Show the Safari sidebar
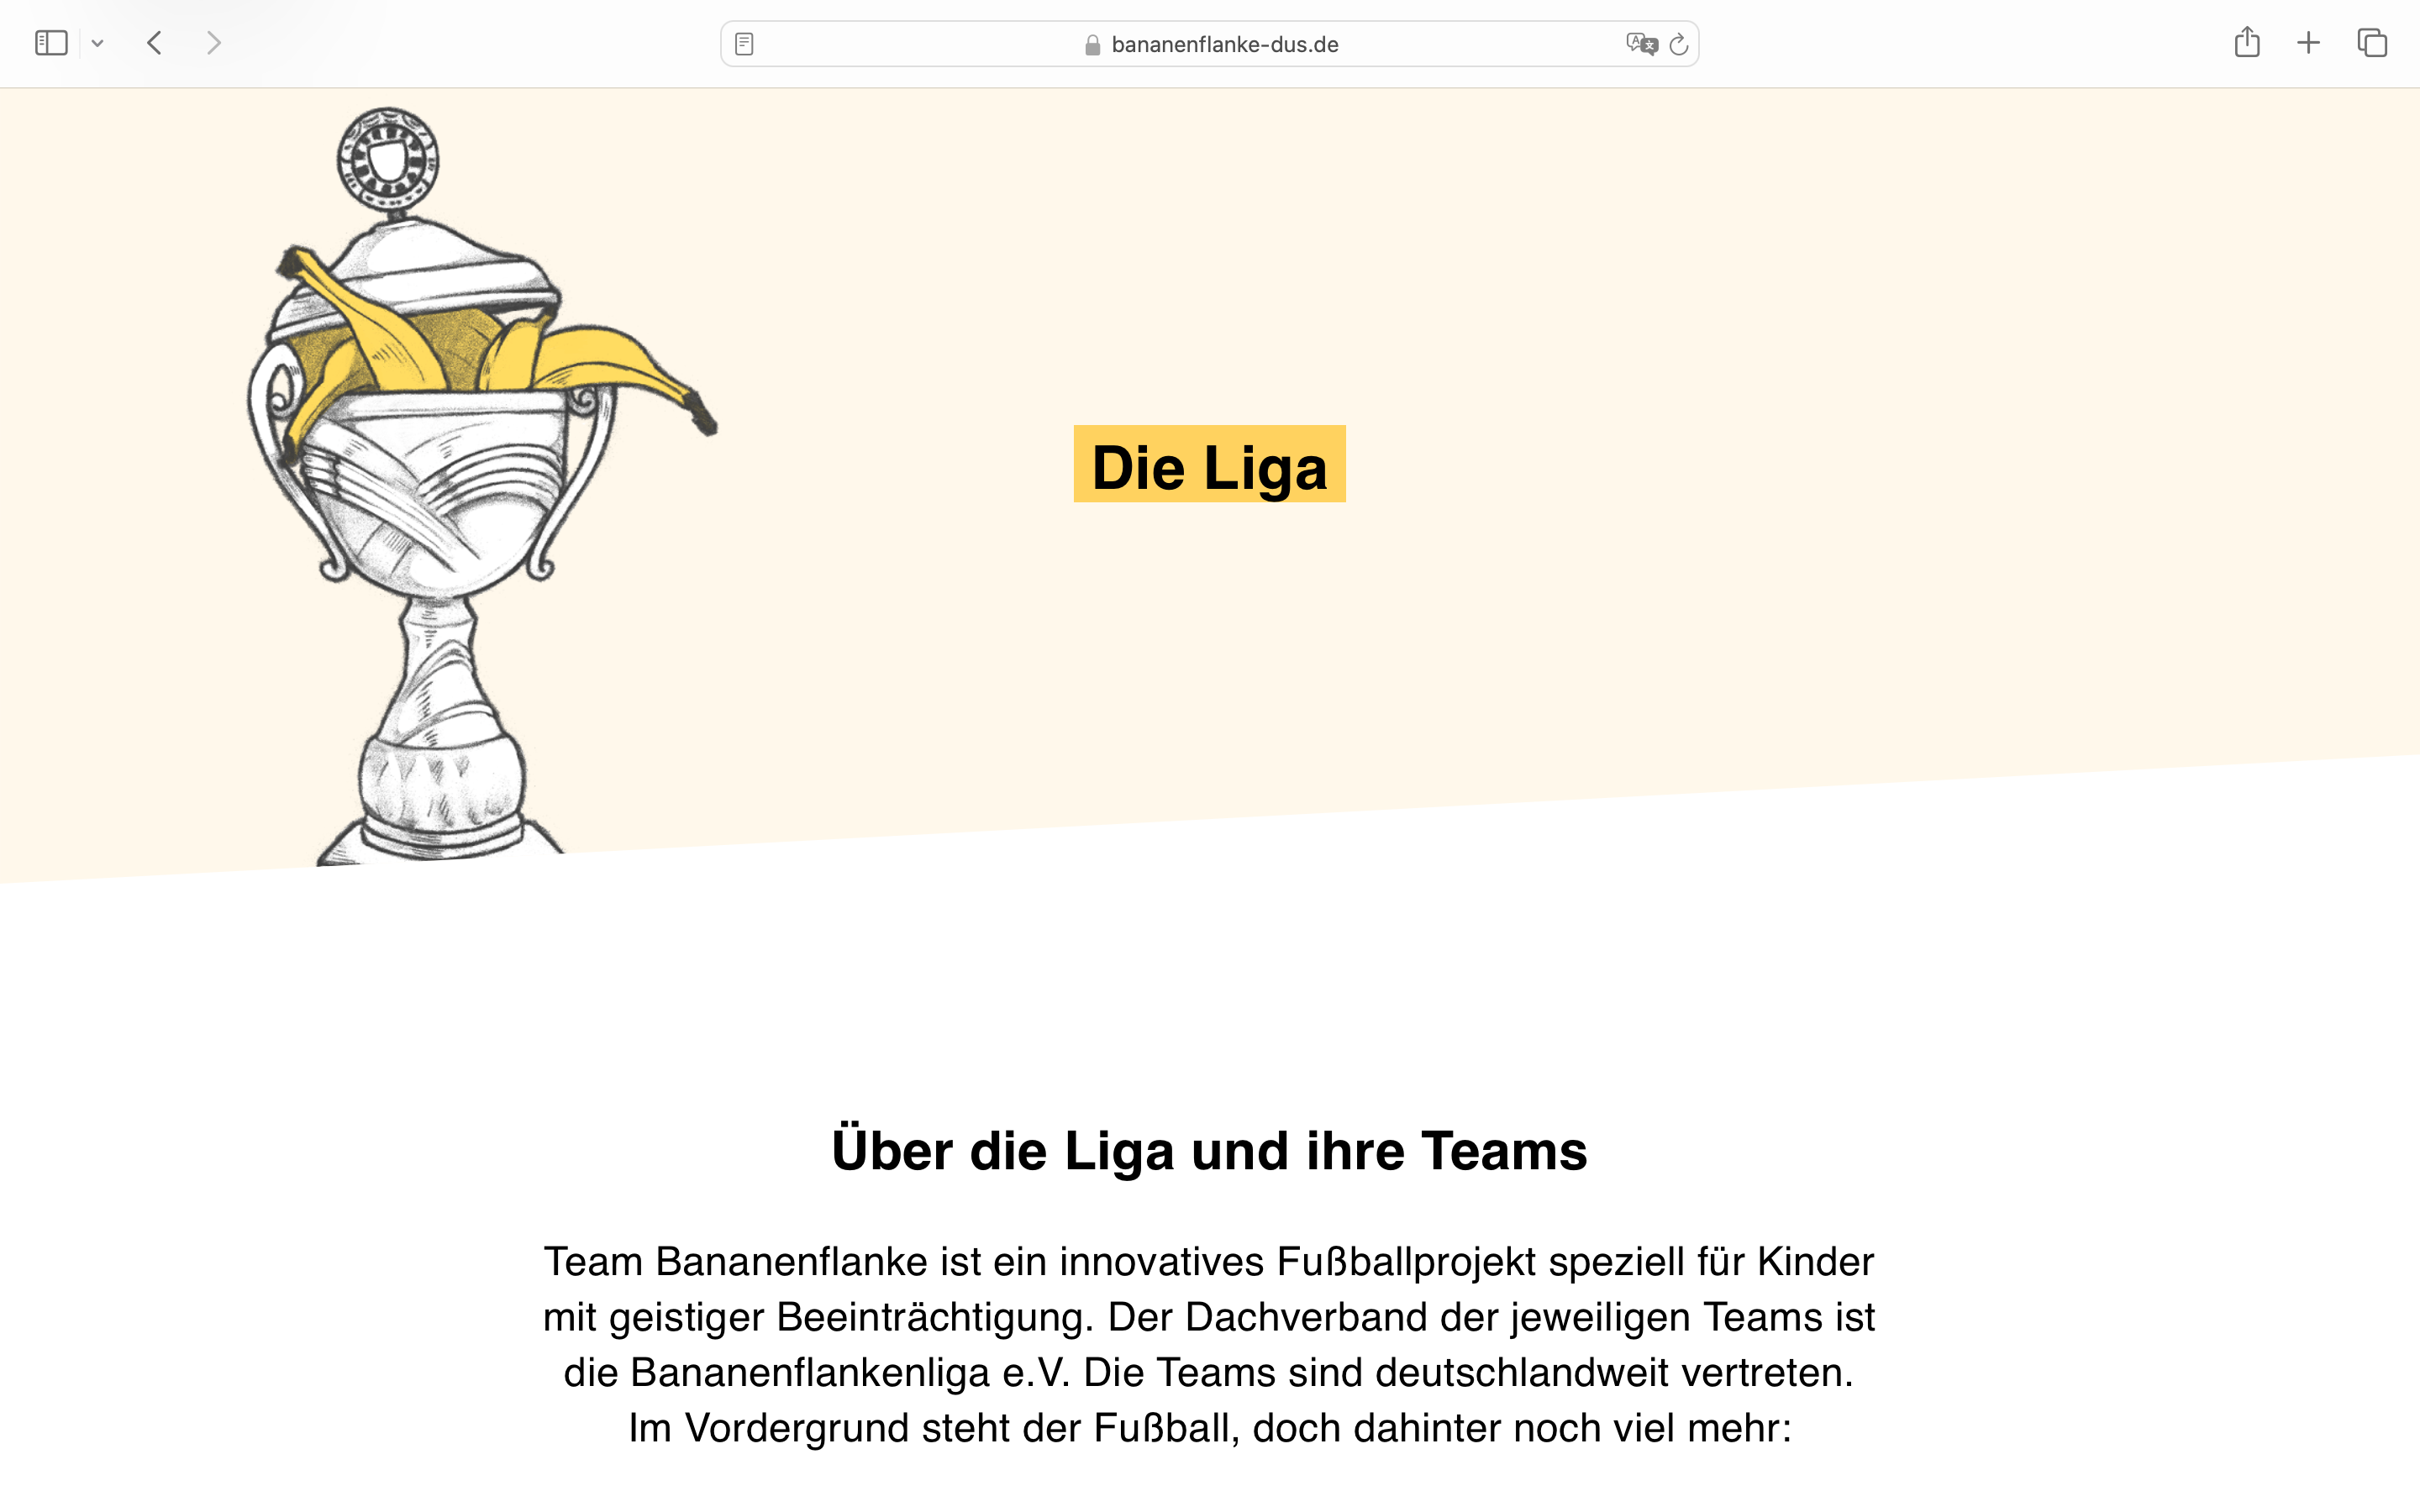 click(x=51, y=43)
